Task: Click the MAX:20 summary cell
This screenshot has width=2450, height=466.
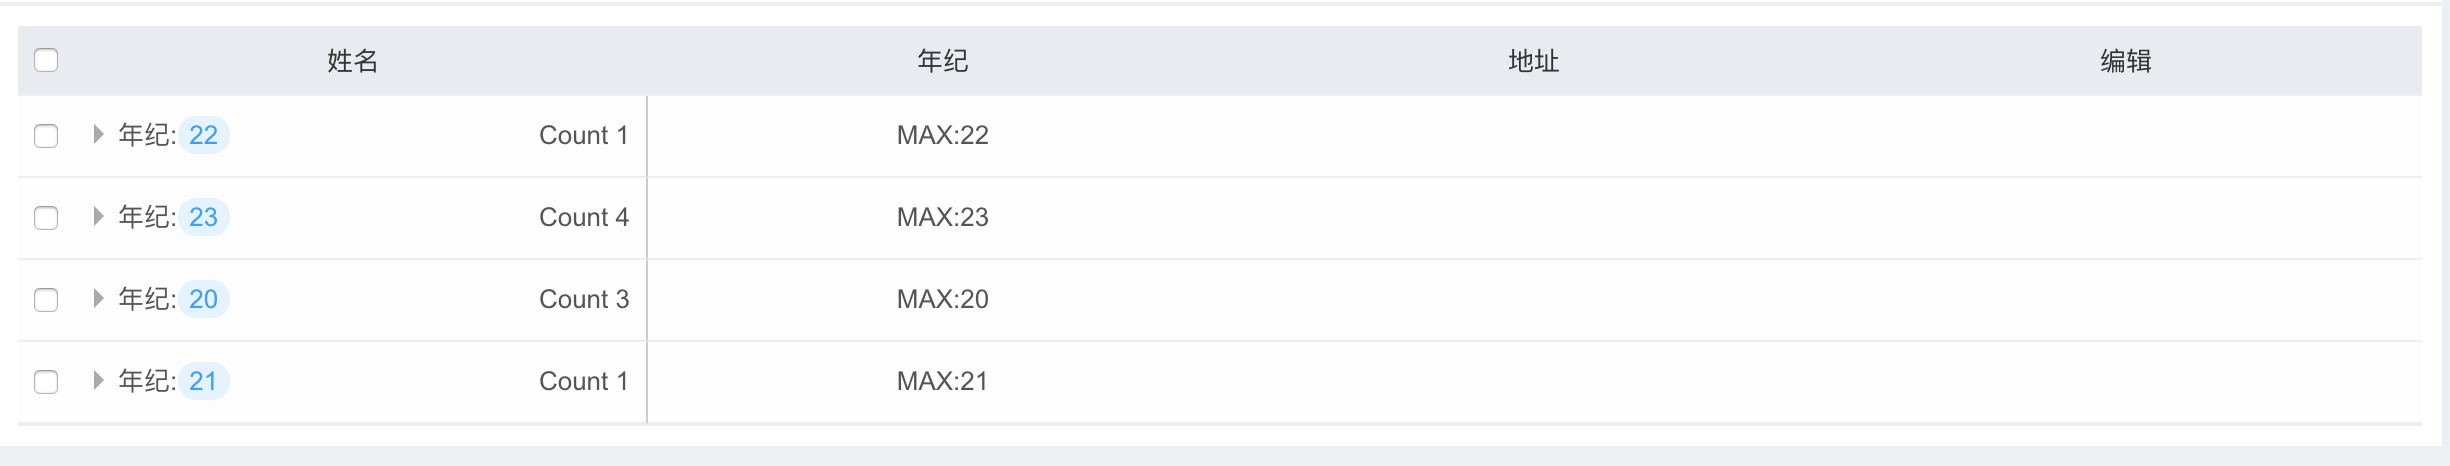Action: click(x=942, y=299)
